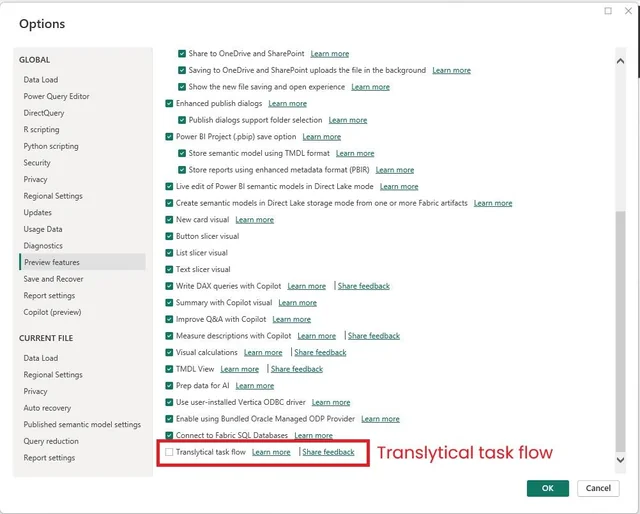Image resolution: width=640 pixels, height=514 pixels.
Task: Select Updates in the sidebar
Action: (x=38, y=213)
